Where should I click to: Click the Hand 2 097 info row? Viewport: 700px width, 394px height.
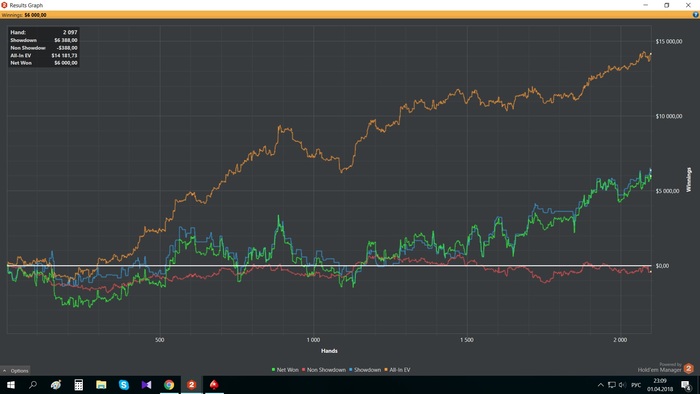[x=44, y=32]
